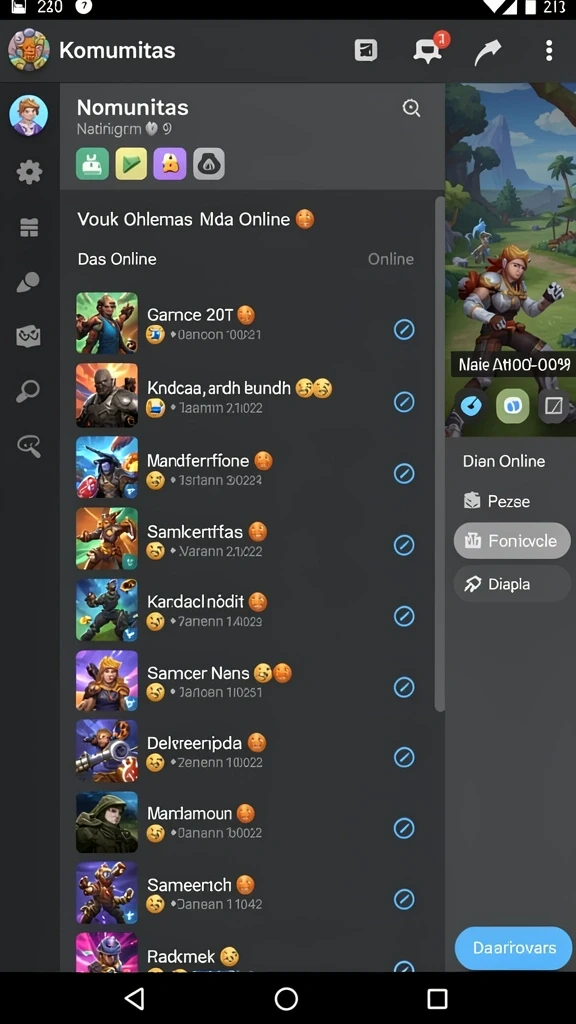Tap the Das Online label
Image resolution: width=576 pixels, height=1024 pixels.
click(117, 259)
